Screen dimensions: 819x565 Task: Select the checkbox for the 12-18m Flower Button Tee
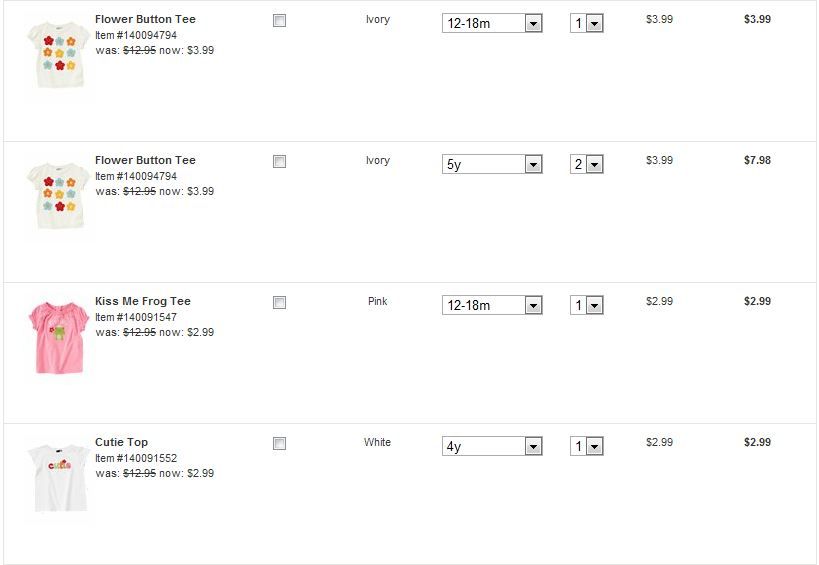pos(280,20)
